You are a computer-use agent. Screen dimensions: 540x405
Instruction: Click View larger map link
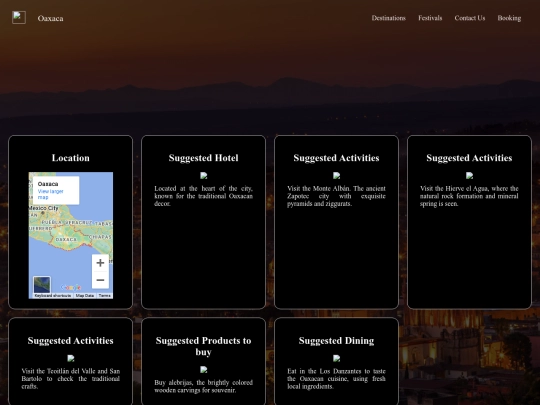point(50,194)
